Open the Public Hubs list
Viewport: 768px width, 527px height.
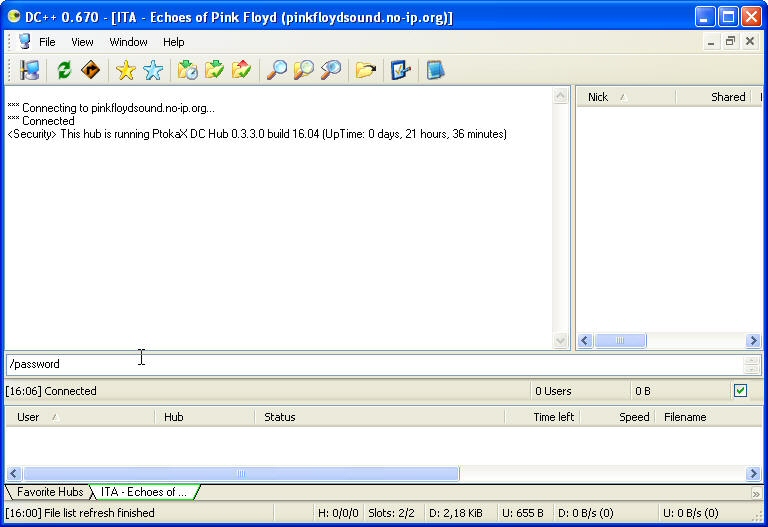pyautogui.click(x=30, y=70)
